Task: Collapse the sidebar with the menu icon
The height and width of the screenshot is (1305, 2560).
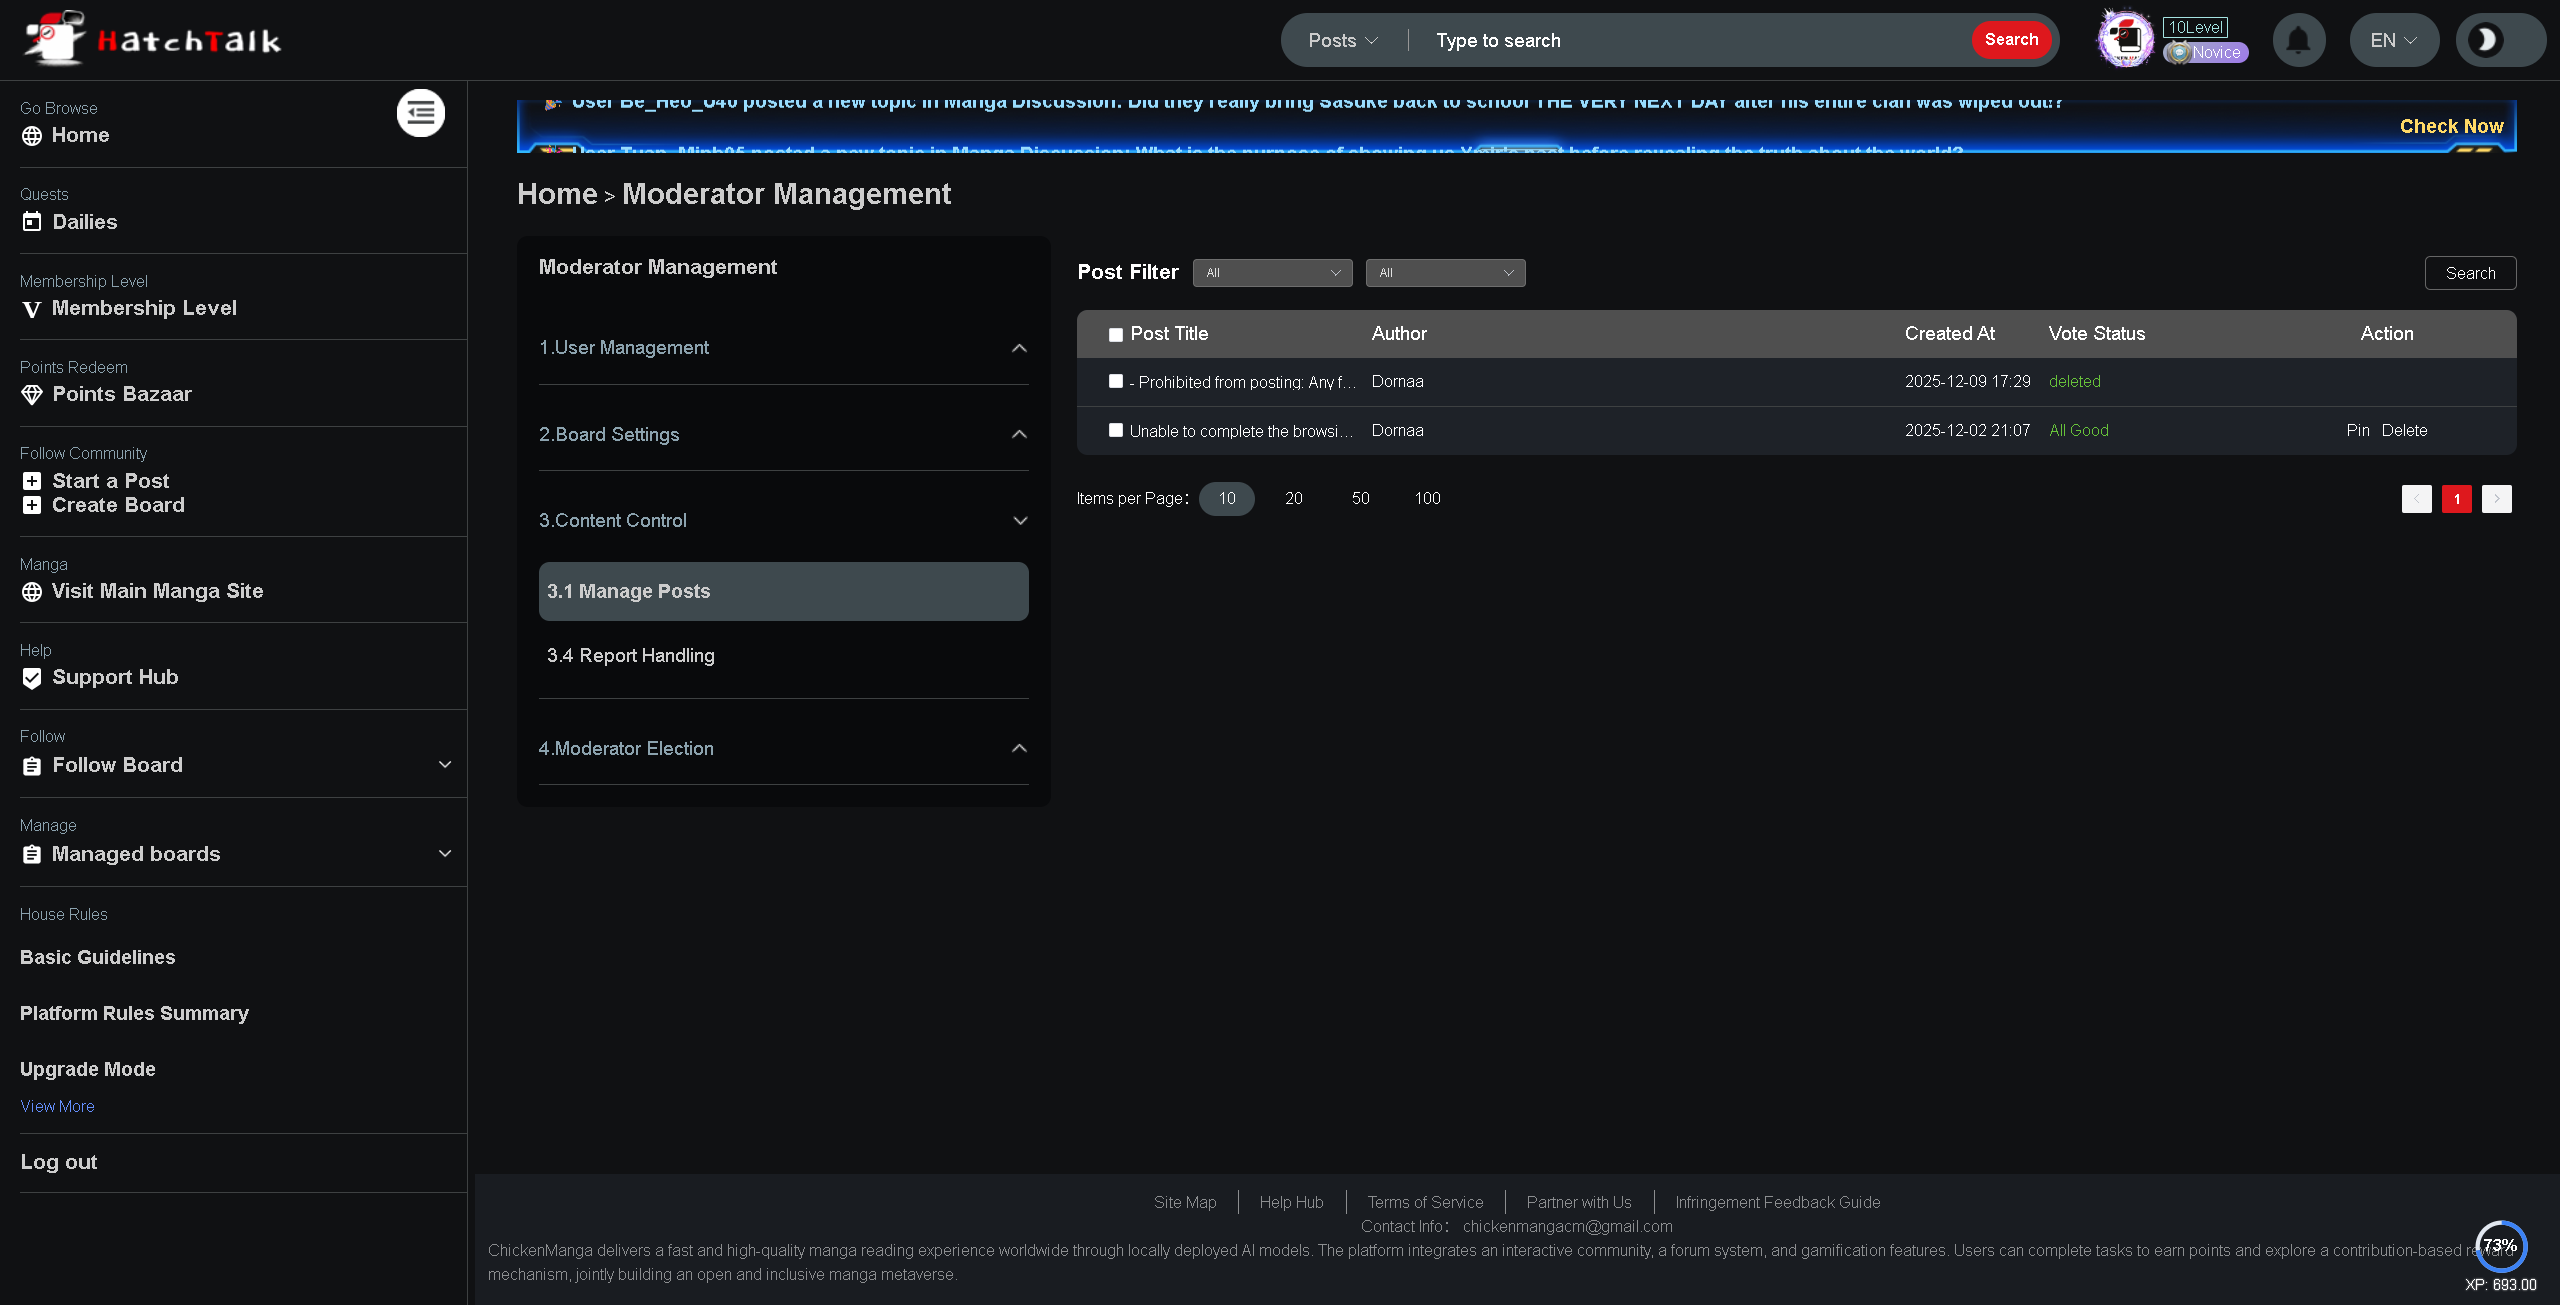Action: [x=421, y=113]
